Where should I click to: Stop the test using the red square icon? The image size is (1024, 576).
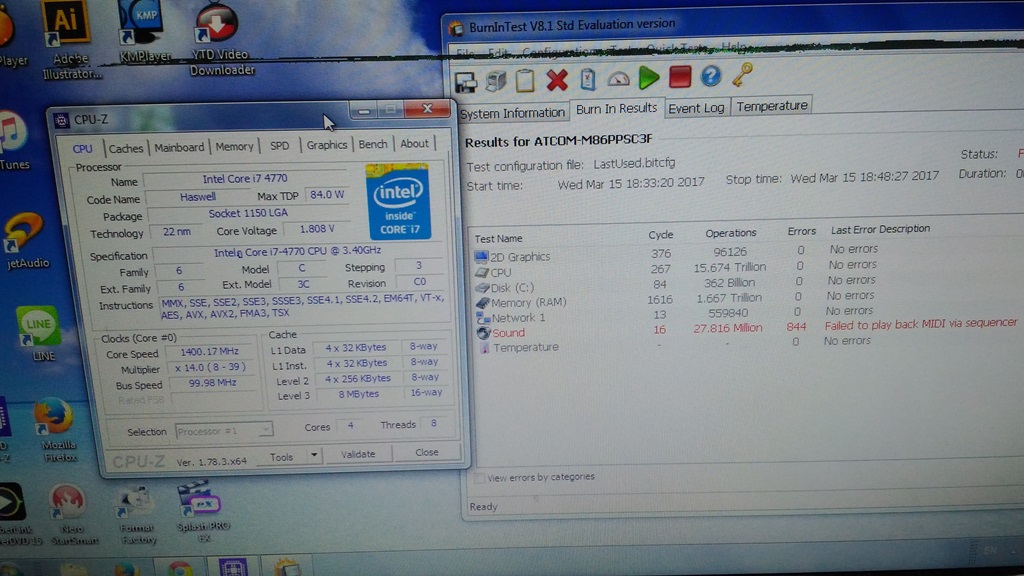680,77
